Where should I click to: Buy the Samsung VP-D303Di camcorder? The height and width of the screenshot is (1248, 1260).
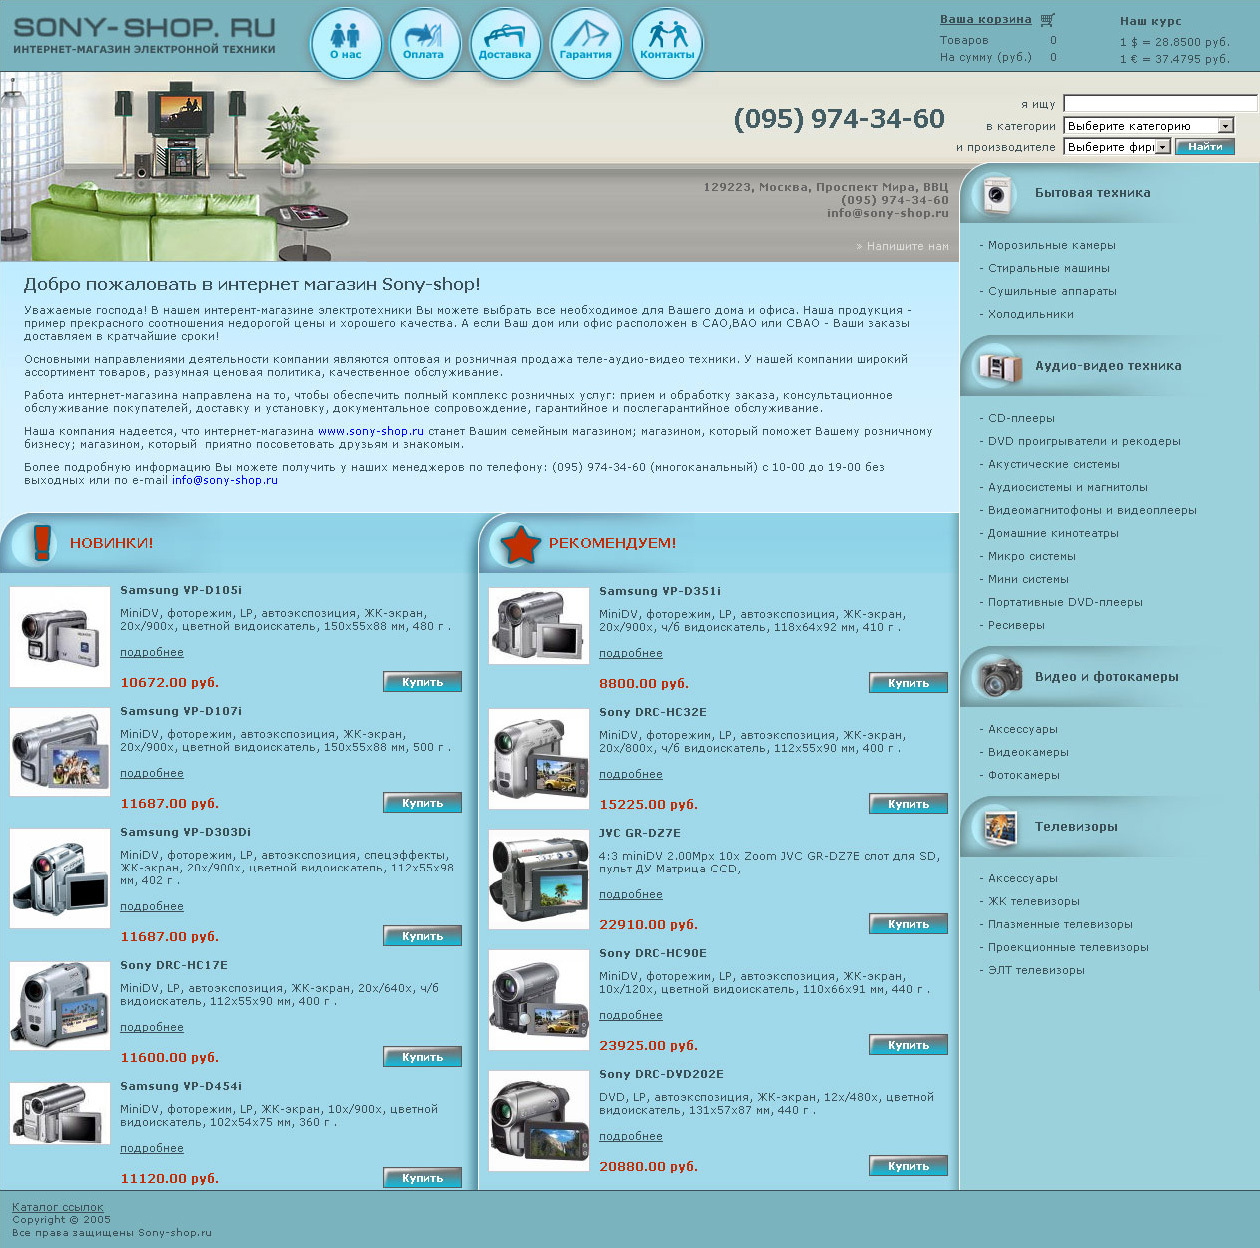coord(422,936)
